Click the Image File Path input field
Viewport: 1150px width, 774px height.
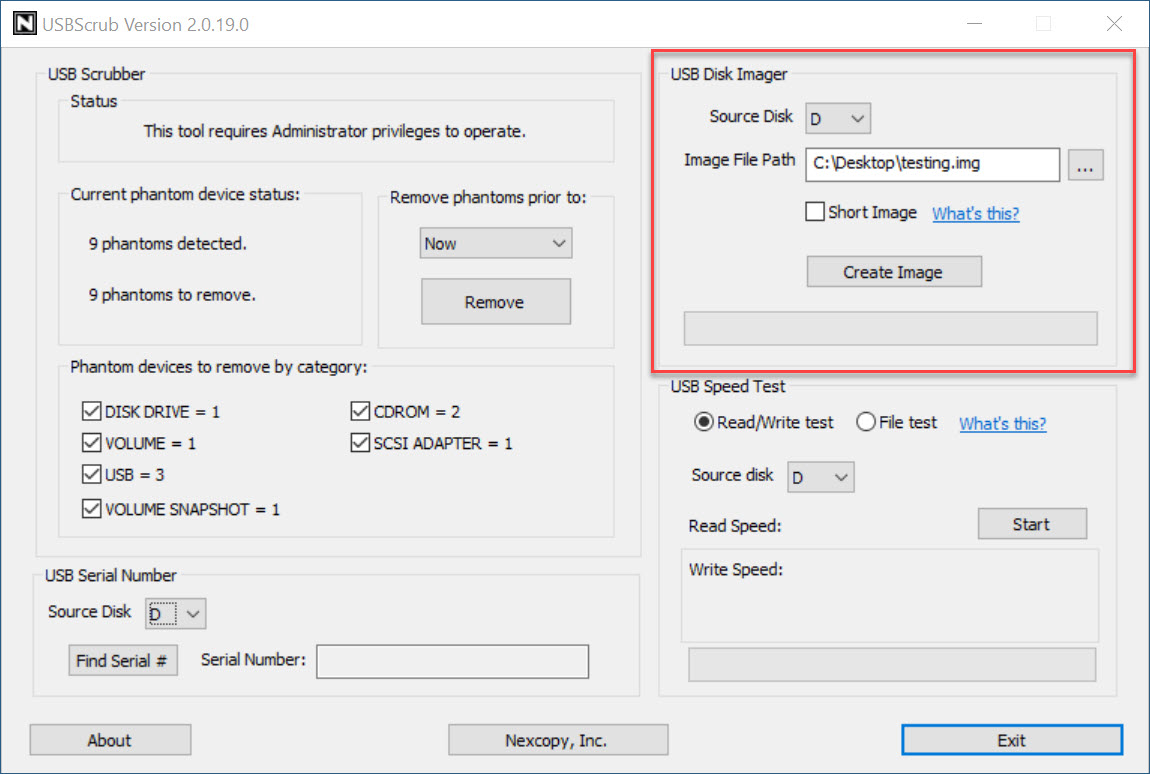(932, 164)
